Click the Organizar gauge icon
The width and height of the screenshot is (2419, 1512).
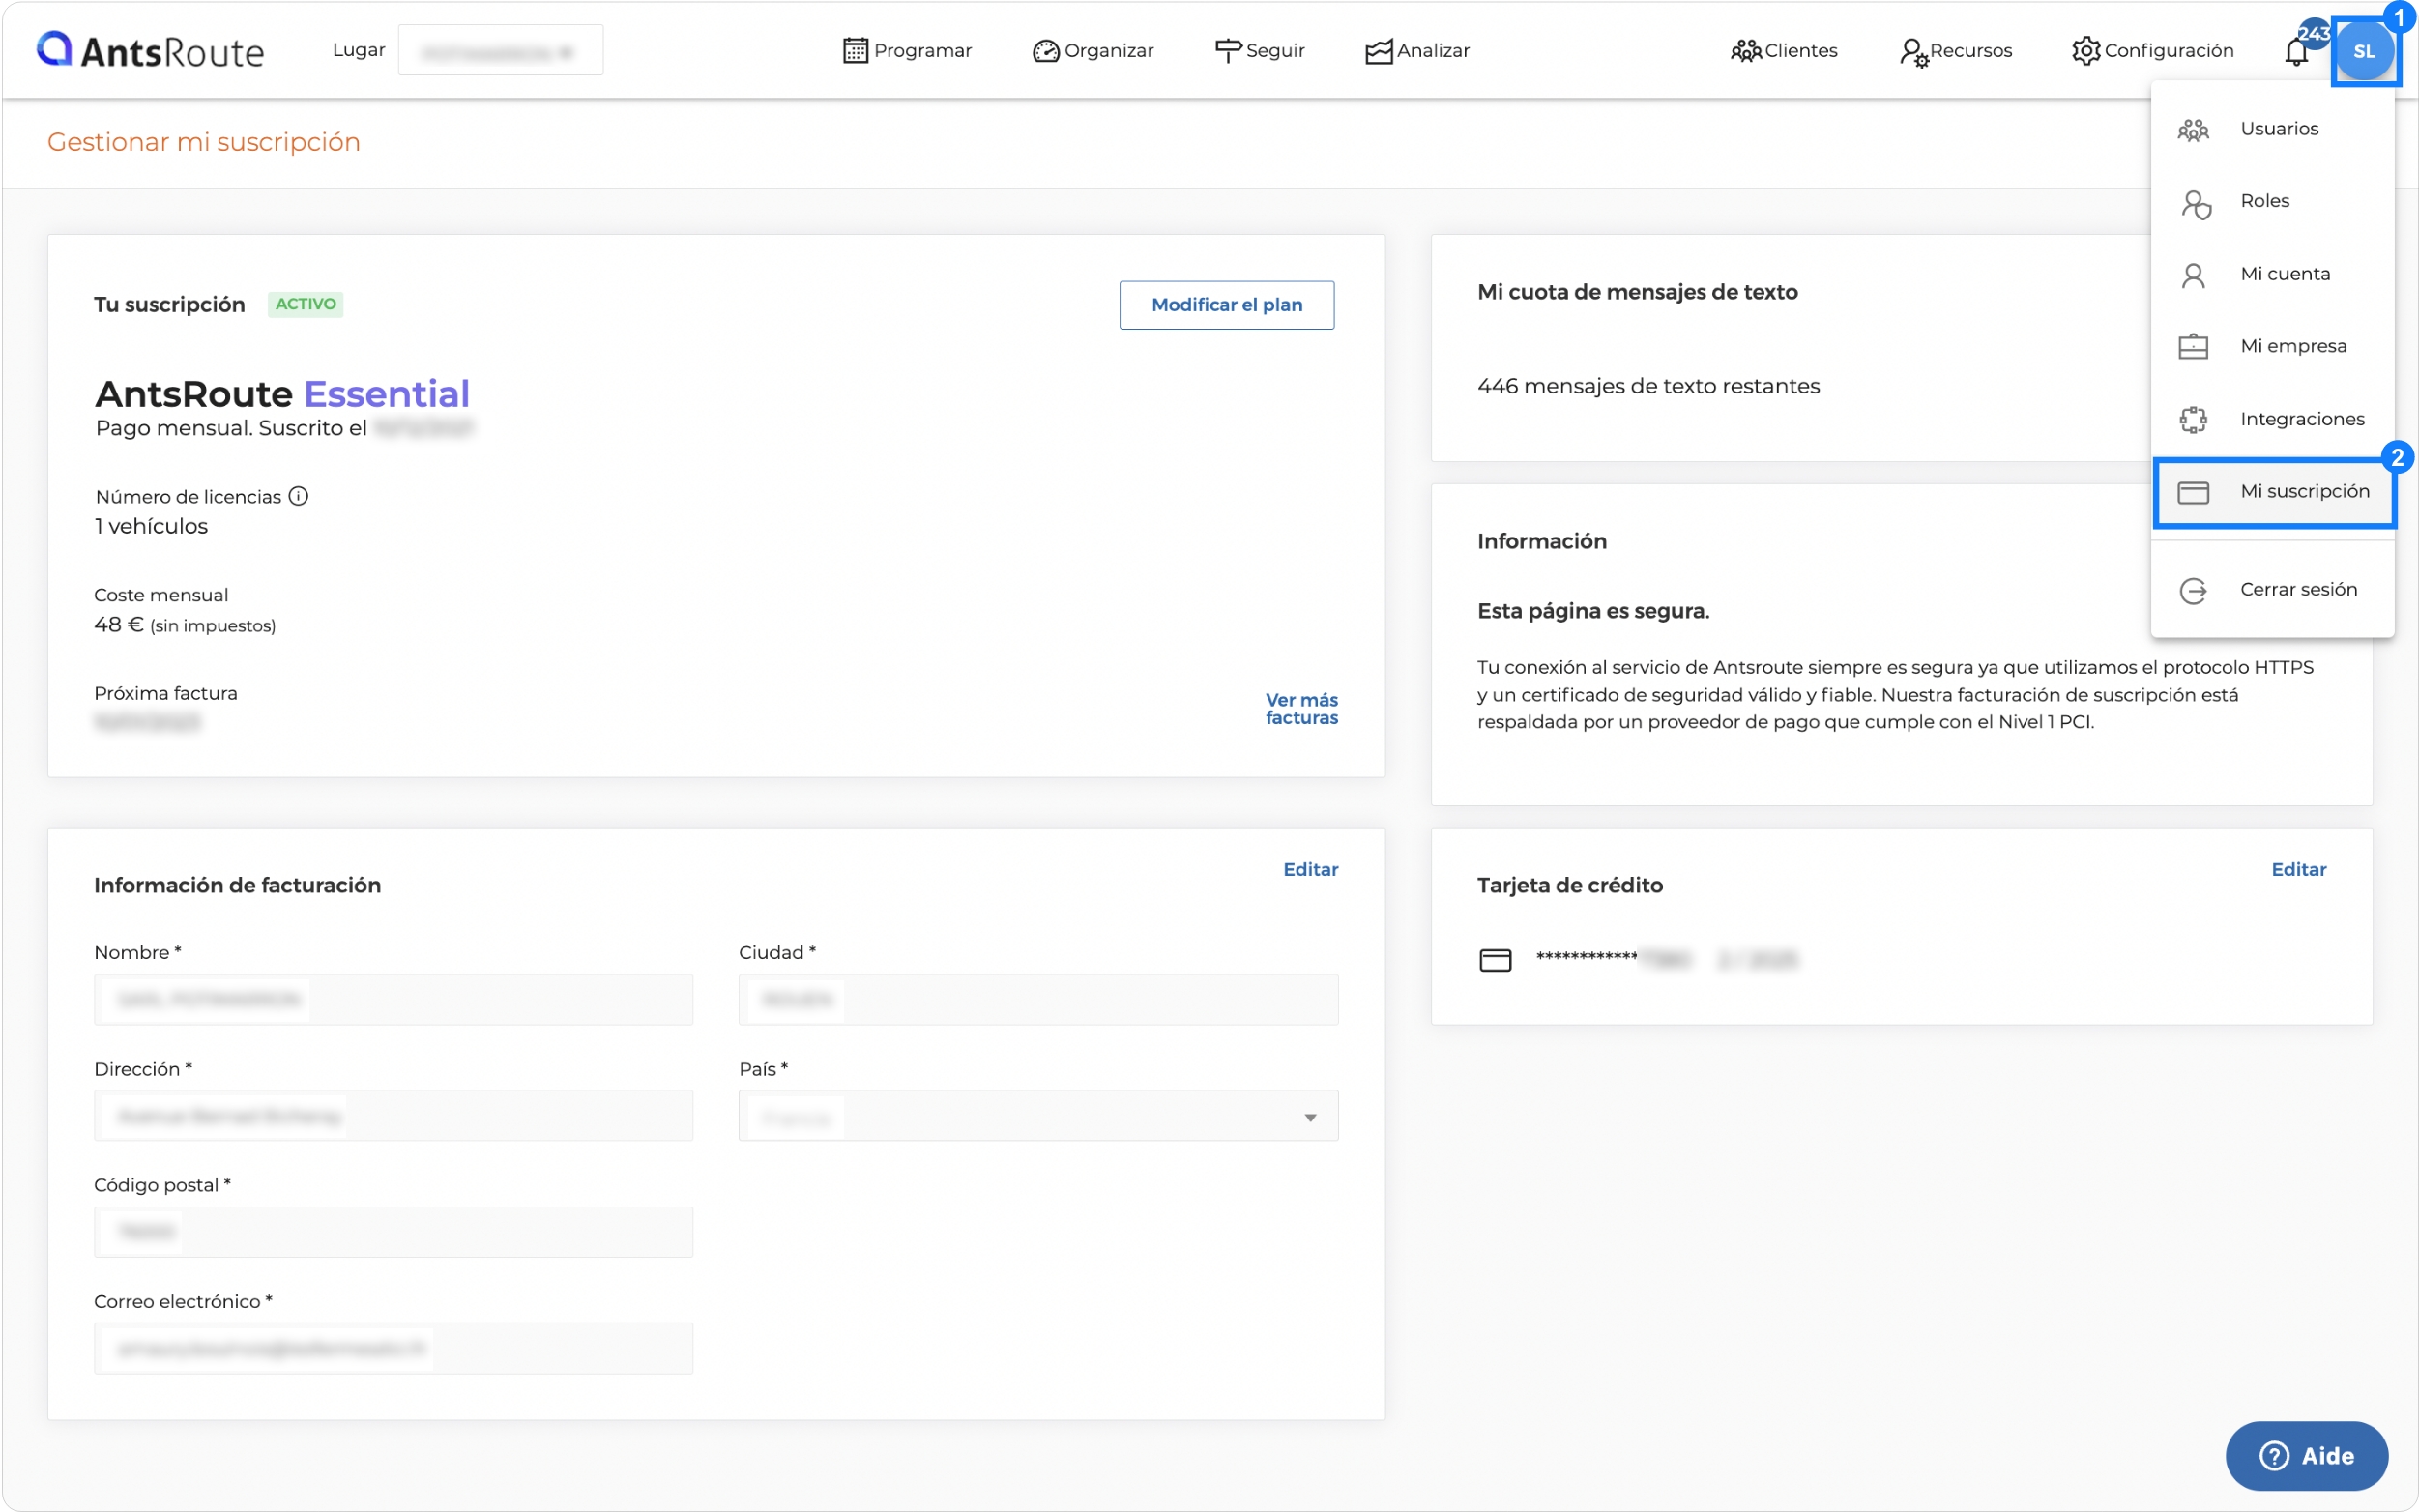1045,51
